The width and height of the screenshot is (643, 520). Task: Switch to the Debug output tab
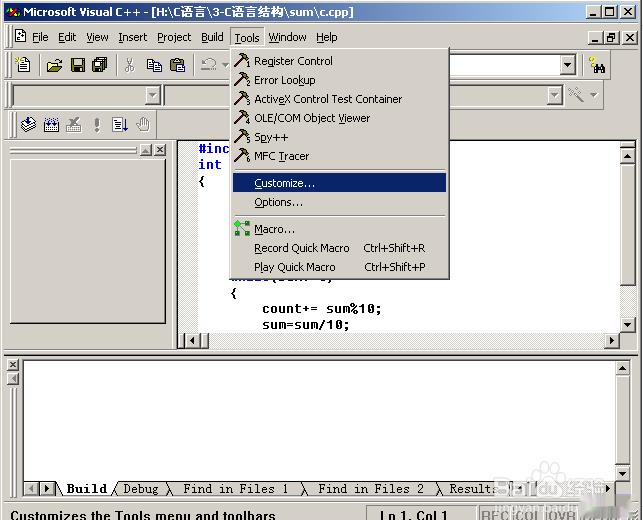click(141, 488)
